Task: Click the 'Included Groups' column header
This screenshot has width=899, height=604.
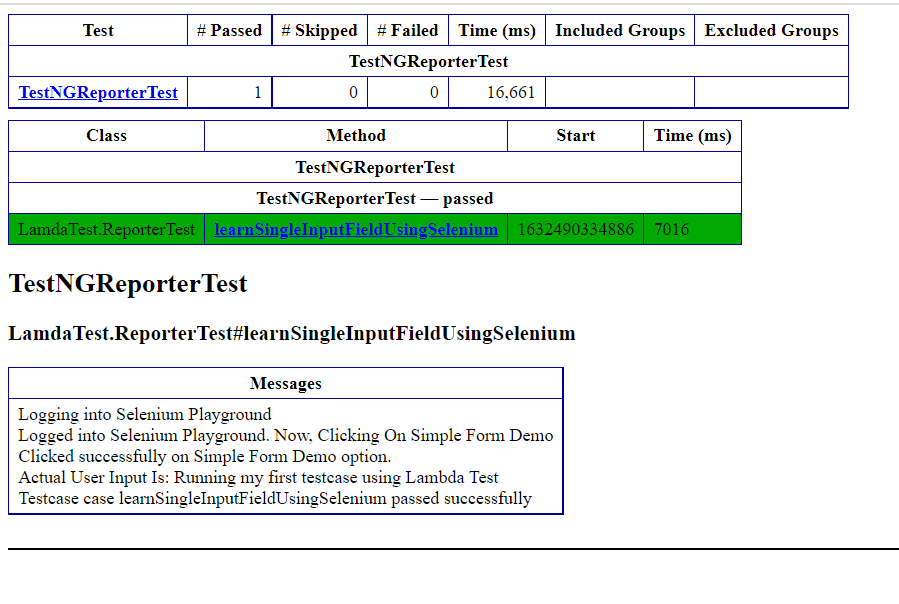Action: pos(620,30)
